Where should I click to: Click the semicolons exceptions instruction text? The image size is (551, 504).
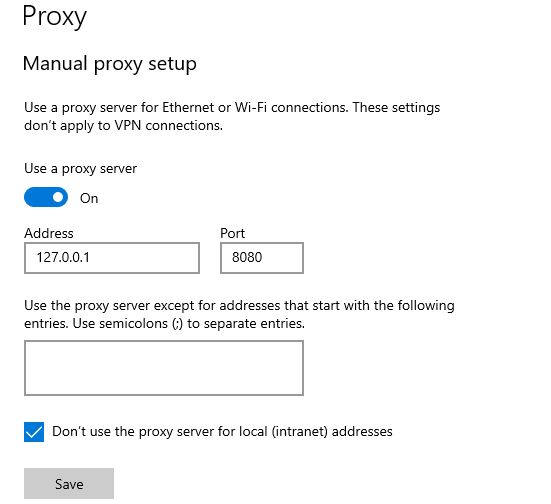tap(239, 315)
